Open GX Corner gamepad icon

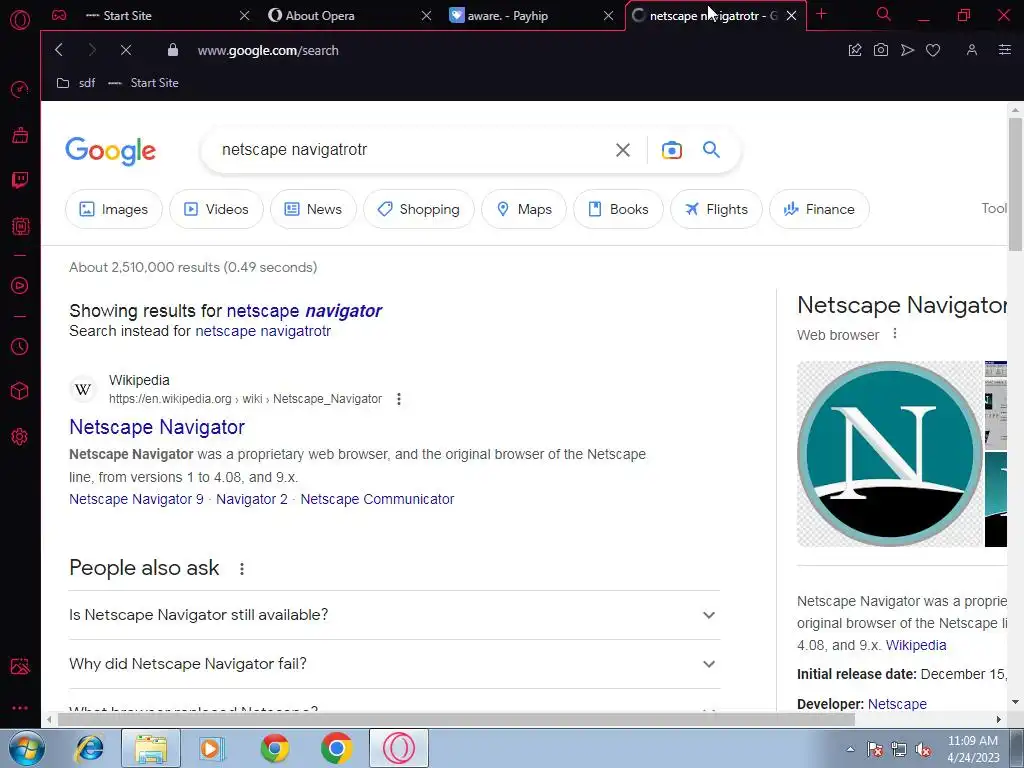coord(59,15)
